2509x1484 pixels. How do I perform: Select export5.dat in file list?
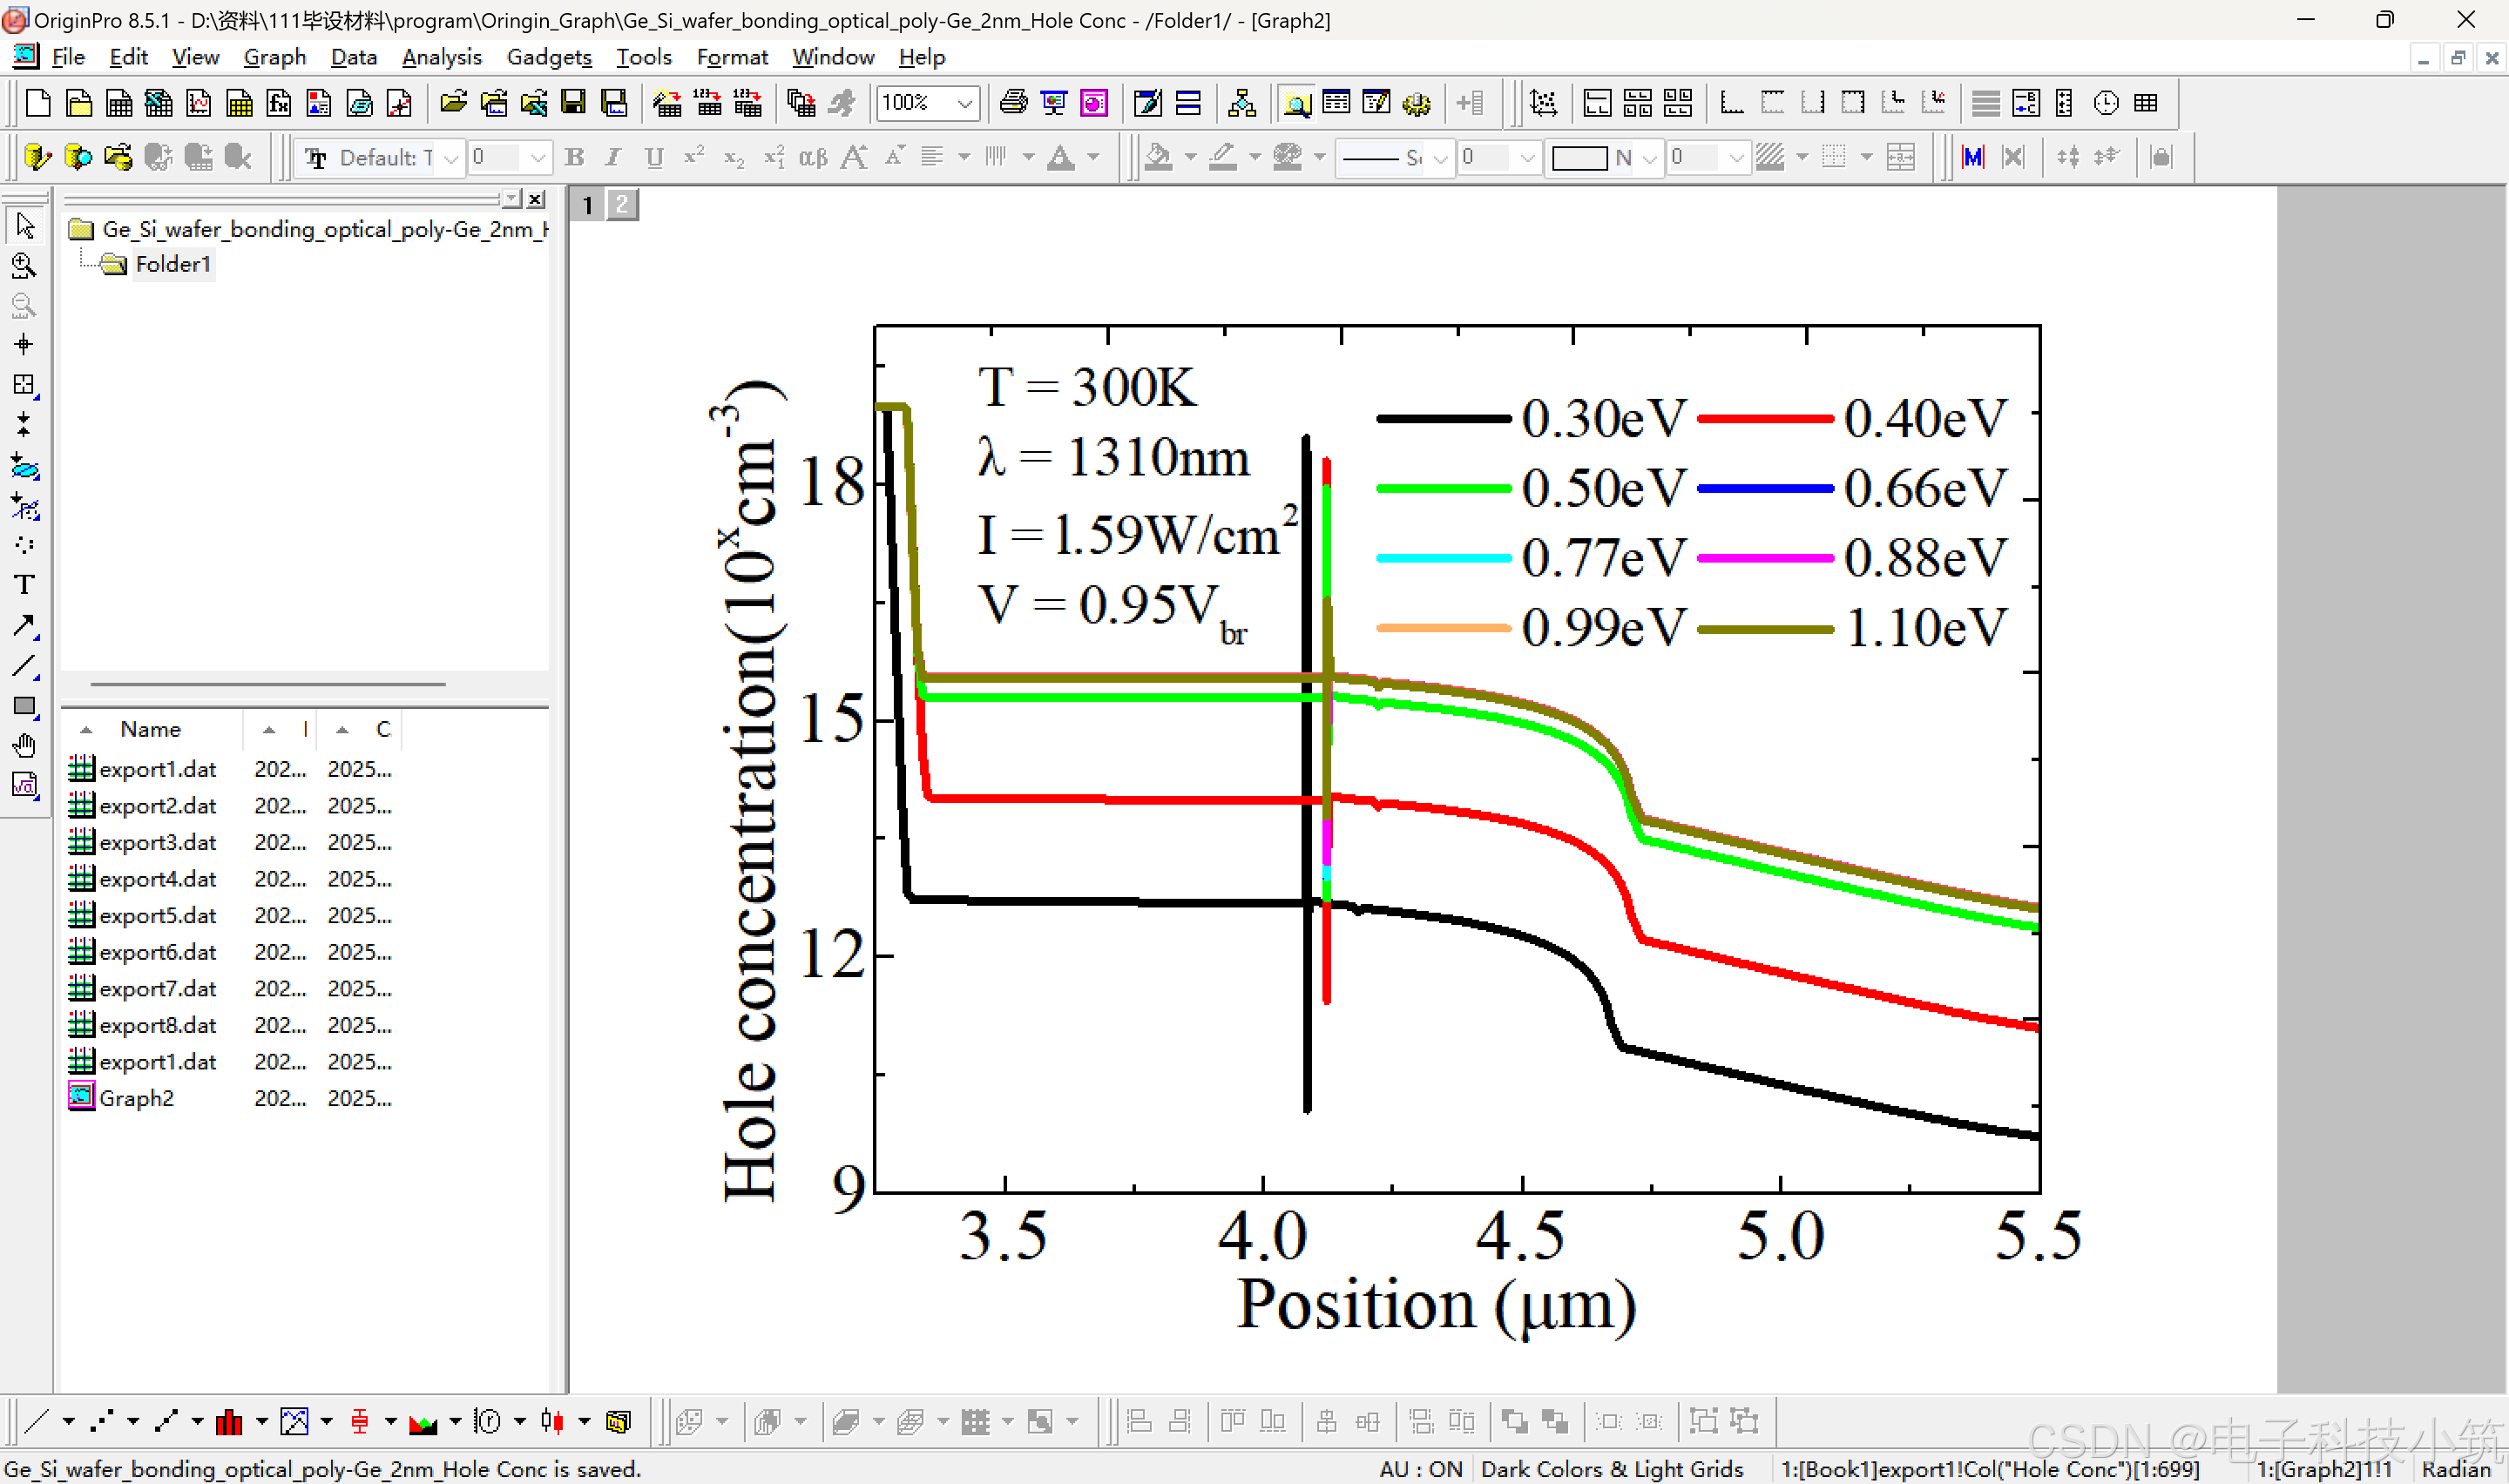tap(157, 915)
